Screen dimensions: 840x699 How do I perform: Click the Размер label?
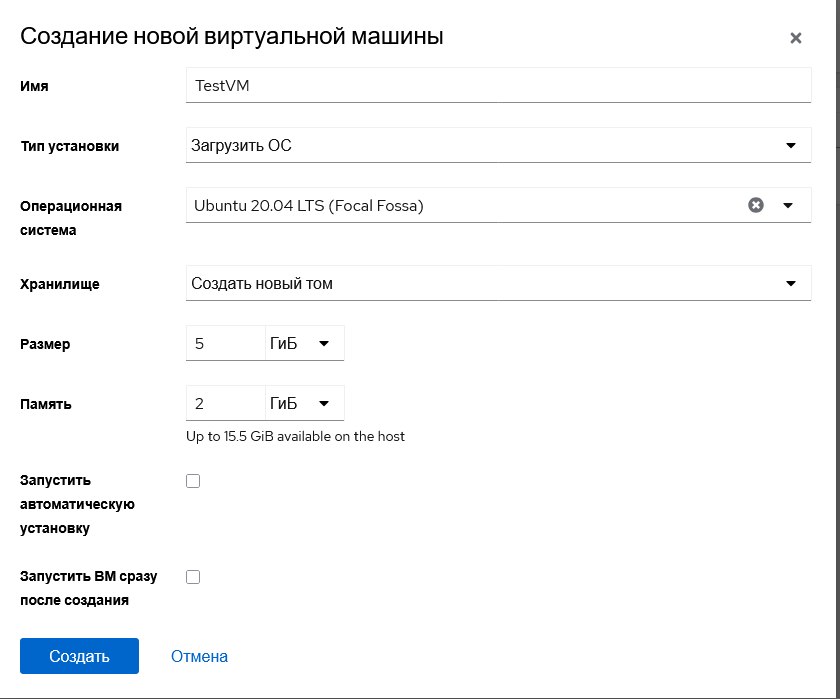[x=45, y=344]
